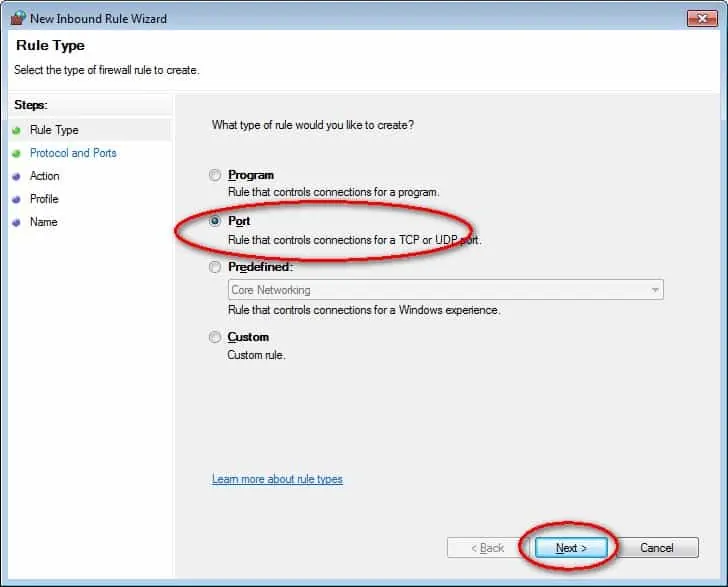The image size is (728, 587).
Task: Select the Program radio button
Action: pos(214,175)
